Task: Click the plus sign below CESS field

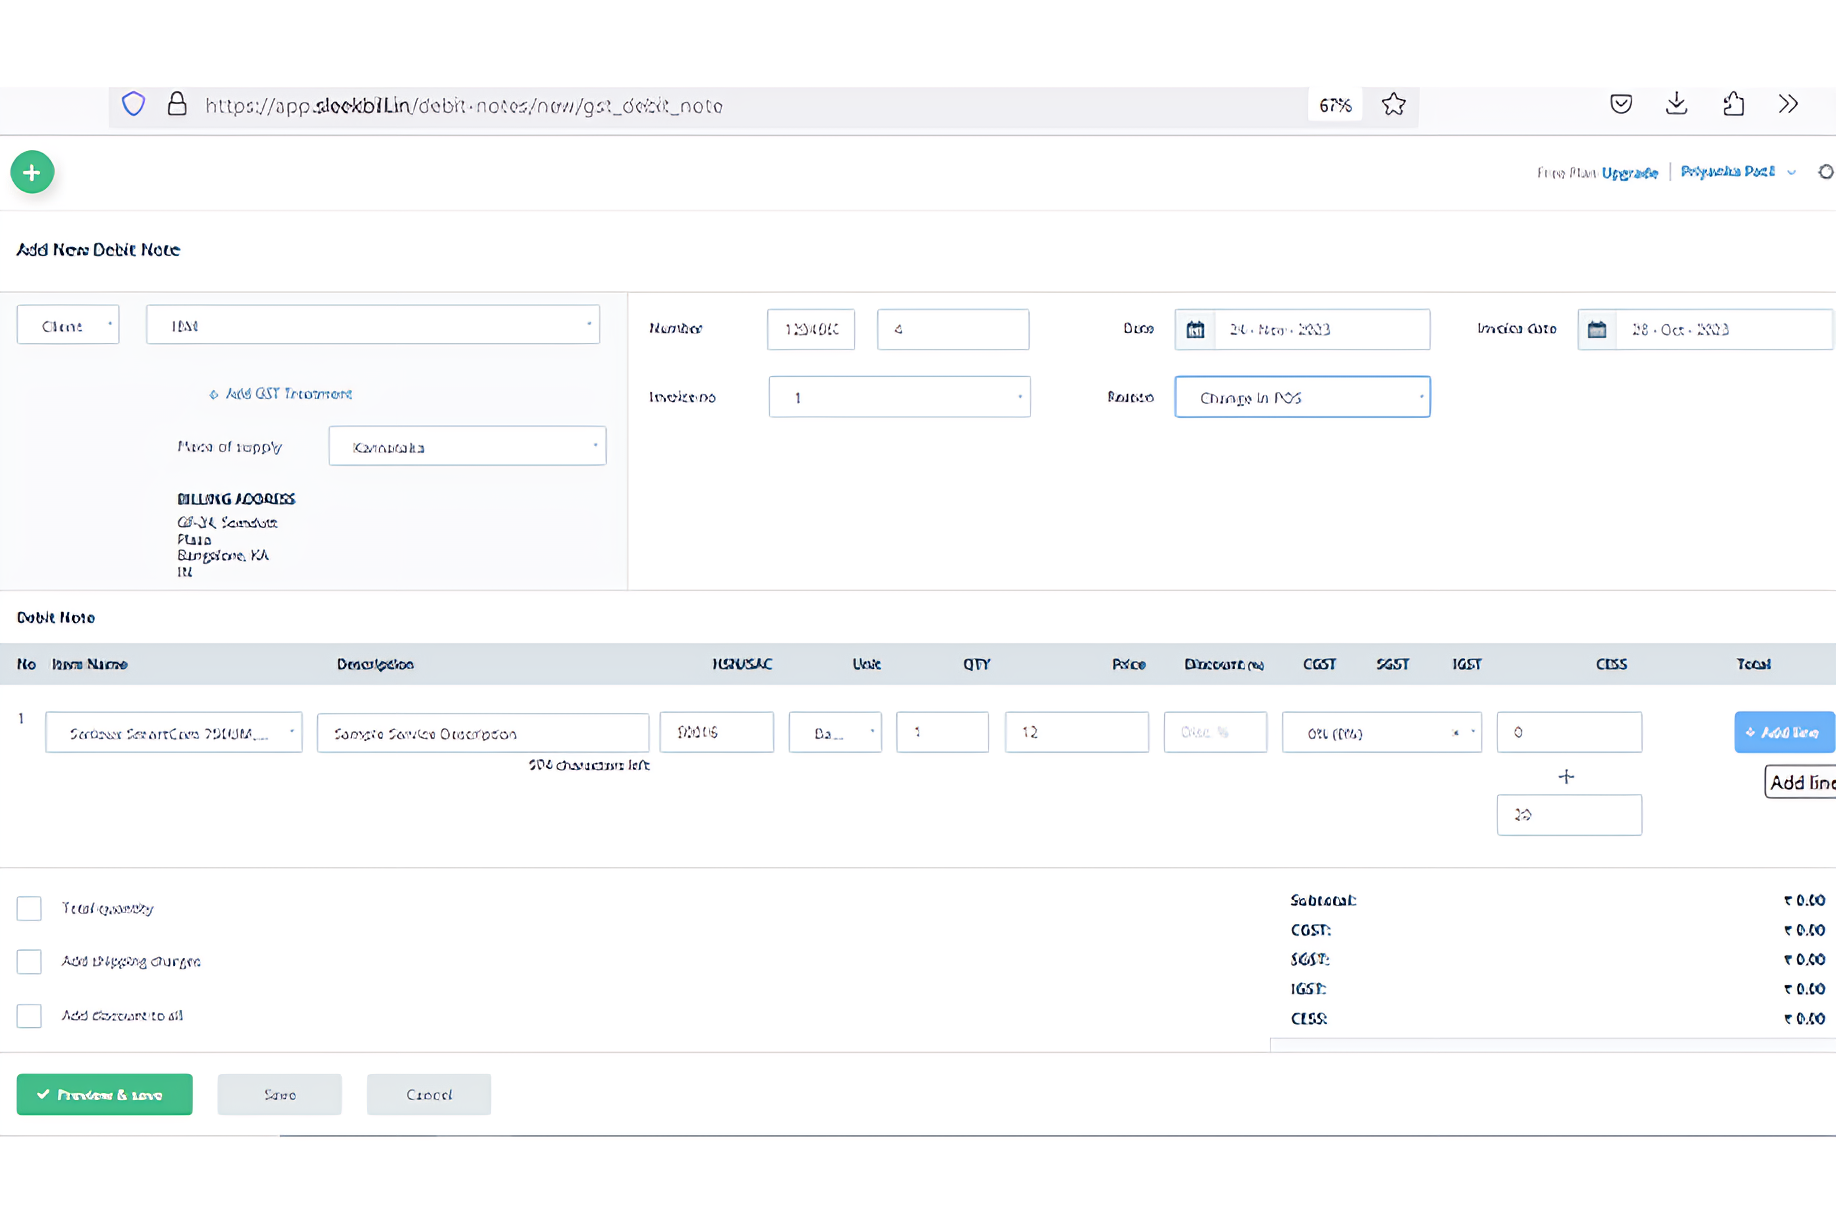Action: [x=1566, y=776]
